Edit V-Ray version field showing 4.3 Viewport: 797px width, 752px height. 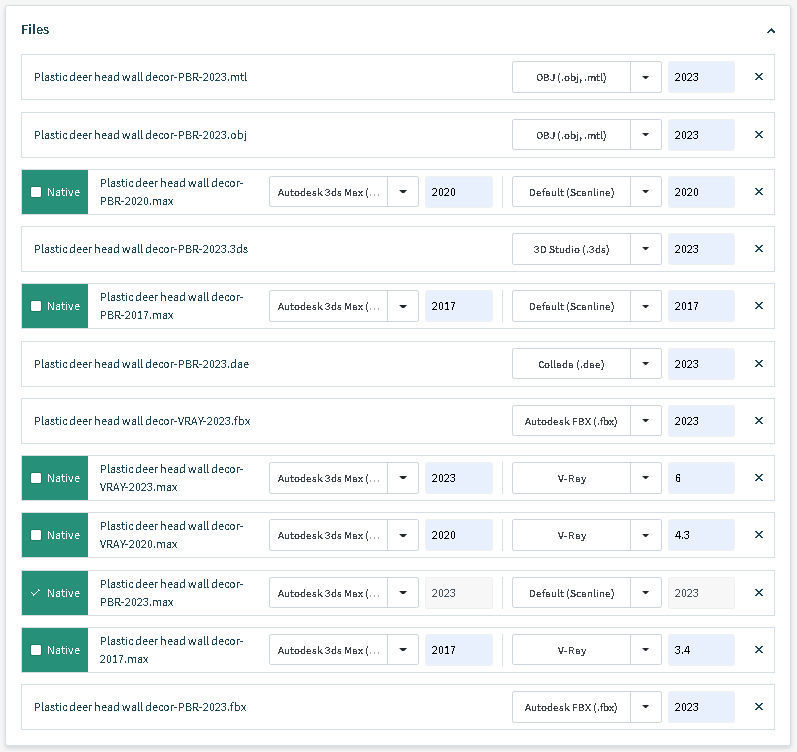coord(700,535)
